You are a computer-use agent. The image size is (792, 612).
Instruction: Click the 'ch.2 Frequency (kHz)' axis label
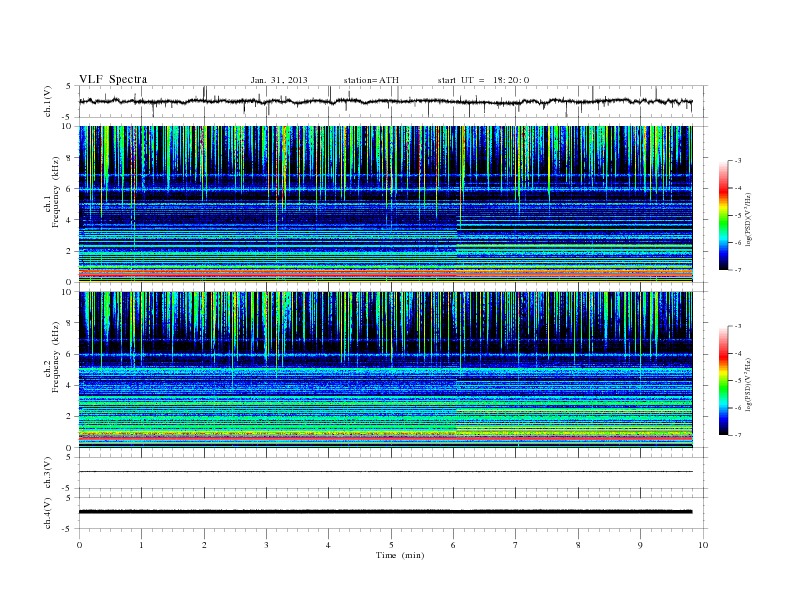(x=51, y=370)
